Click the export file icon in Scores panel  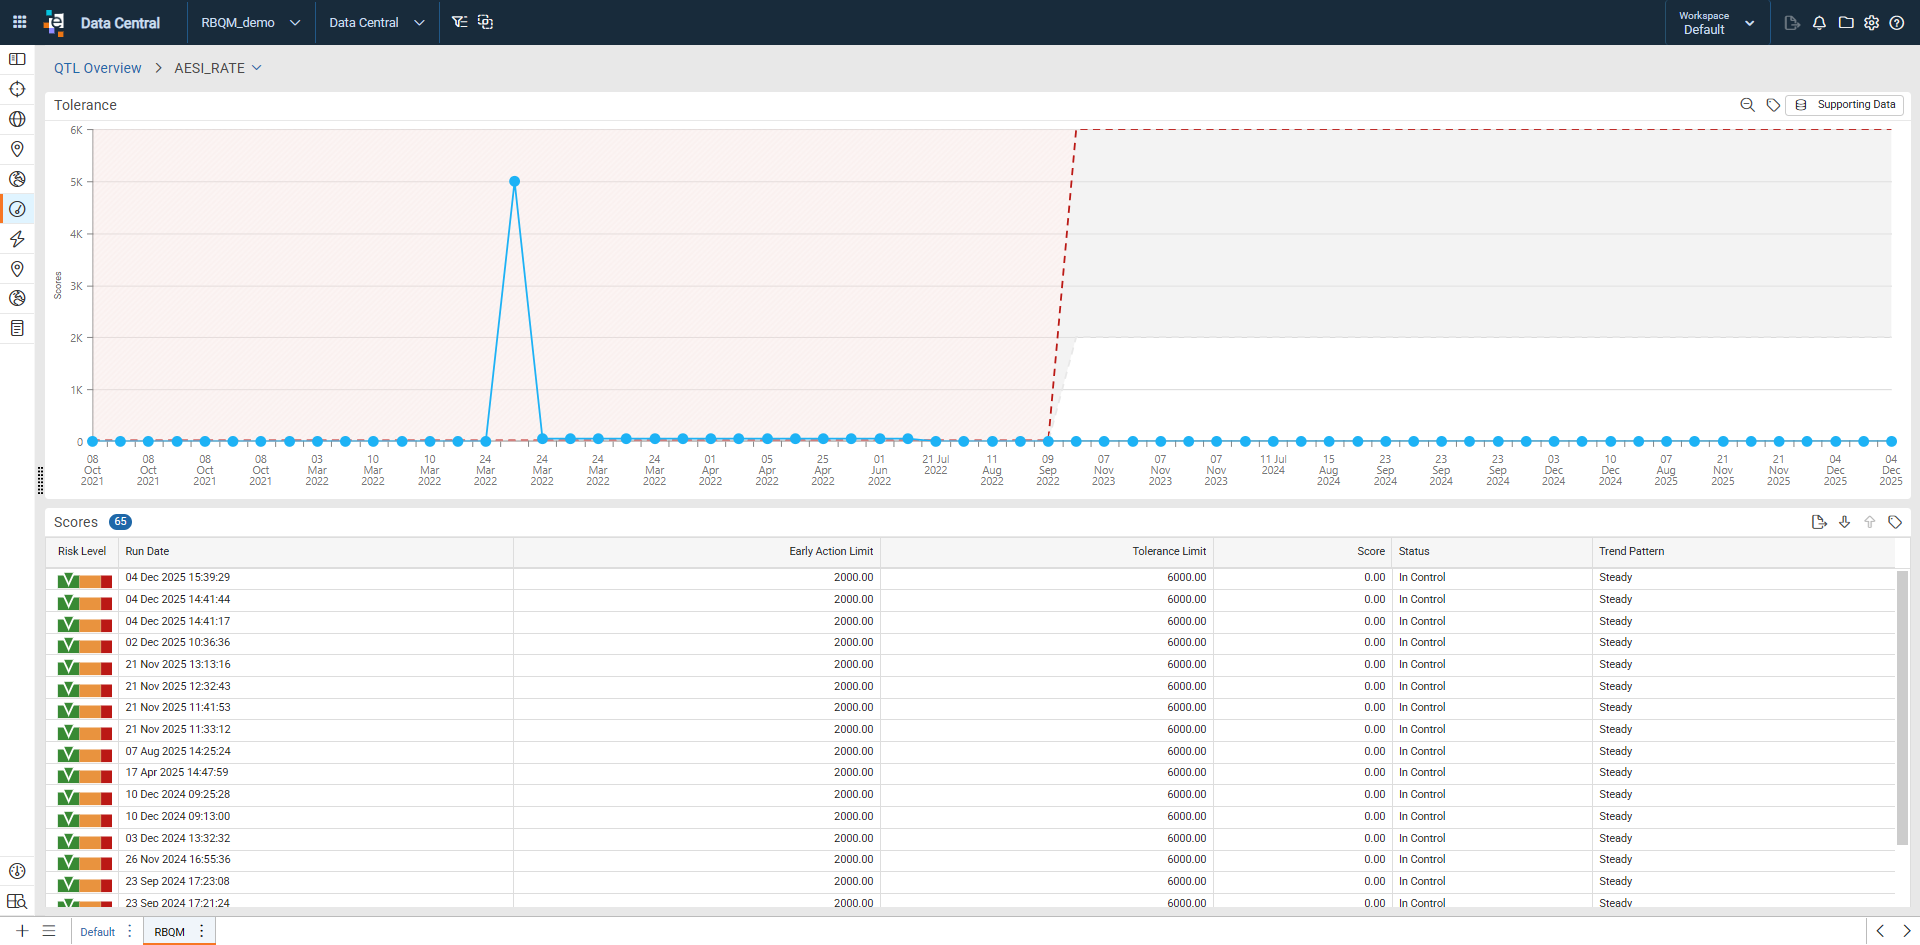click(x=1819, y=522)
